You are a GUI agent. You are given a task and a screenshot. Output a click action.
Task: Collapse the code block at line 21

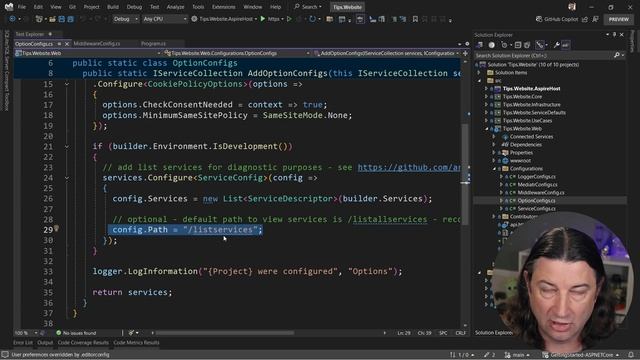click(x=67, y=146)
